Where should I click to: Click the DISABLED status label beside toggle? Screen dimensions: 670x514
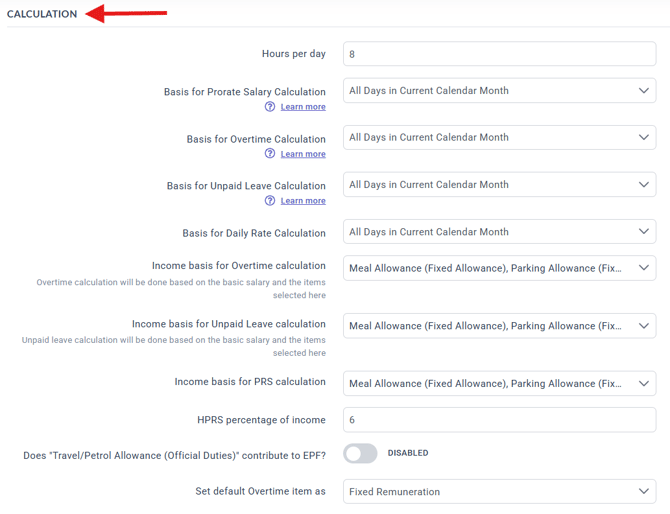coord(408,454)
